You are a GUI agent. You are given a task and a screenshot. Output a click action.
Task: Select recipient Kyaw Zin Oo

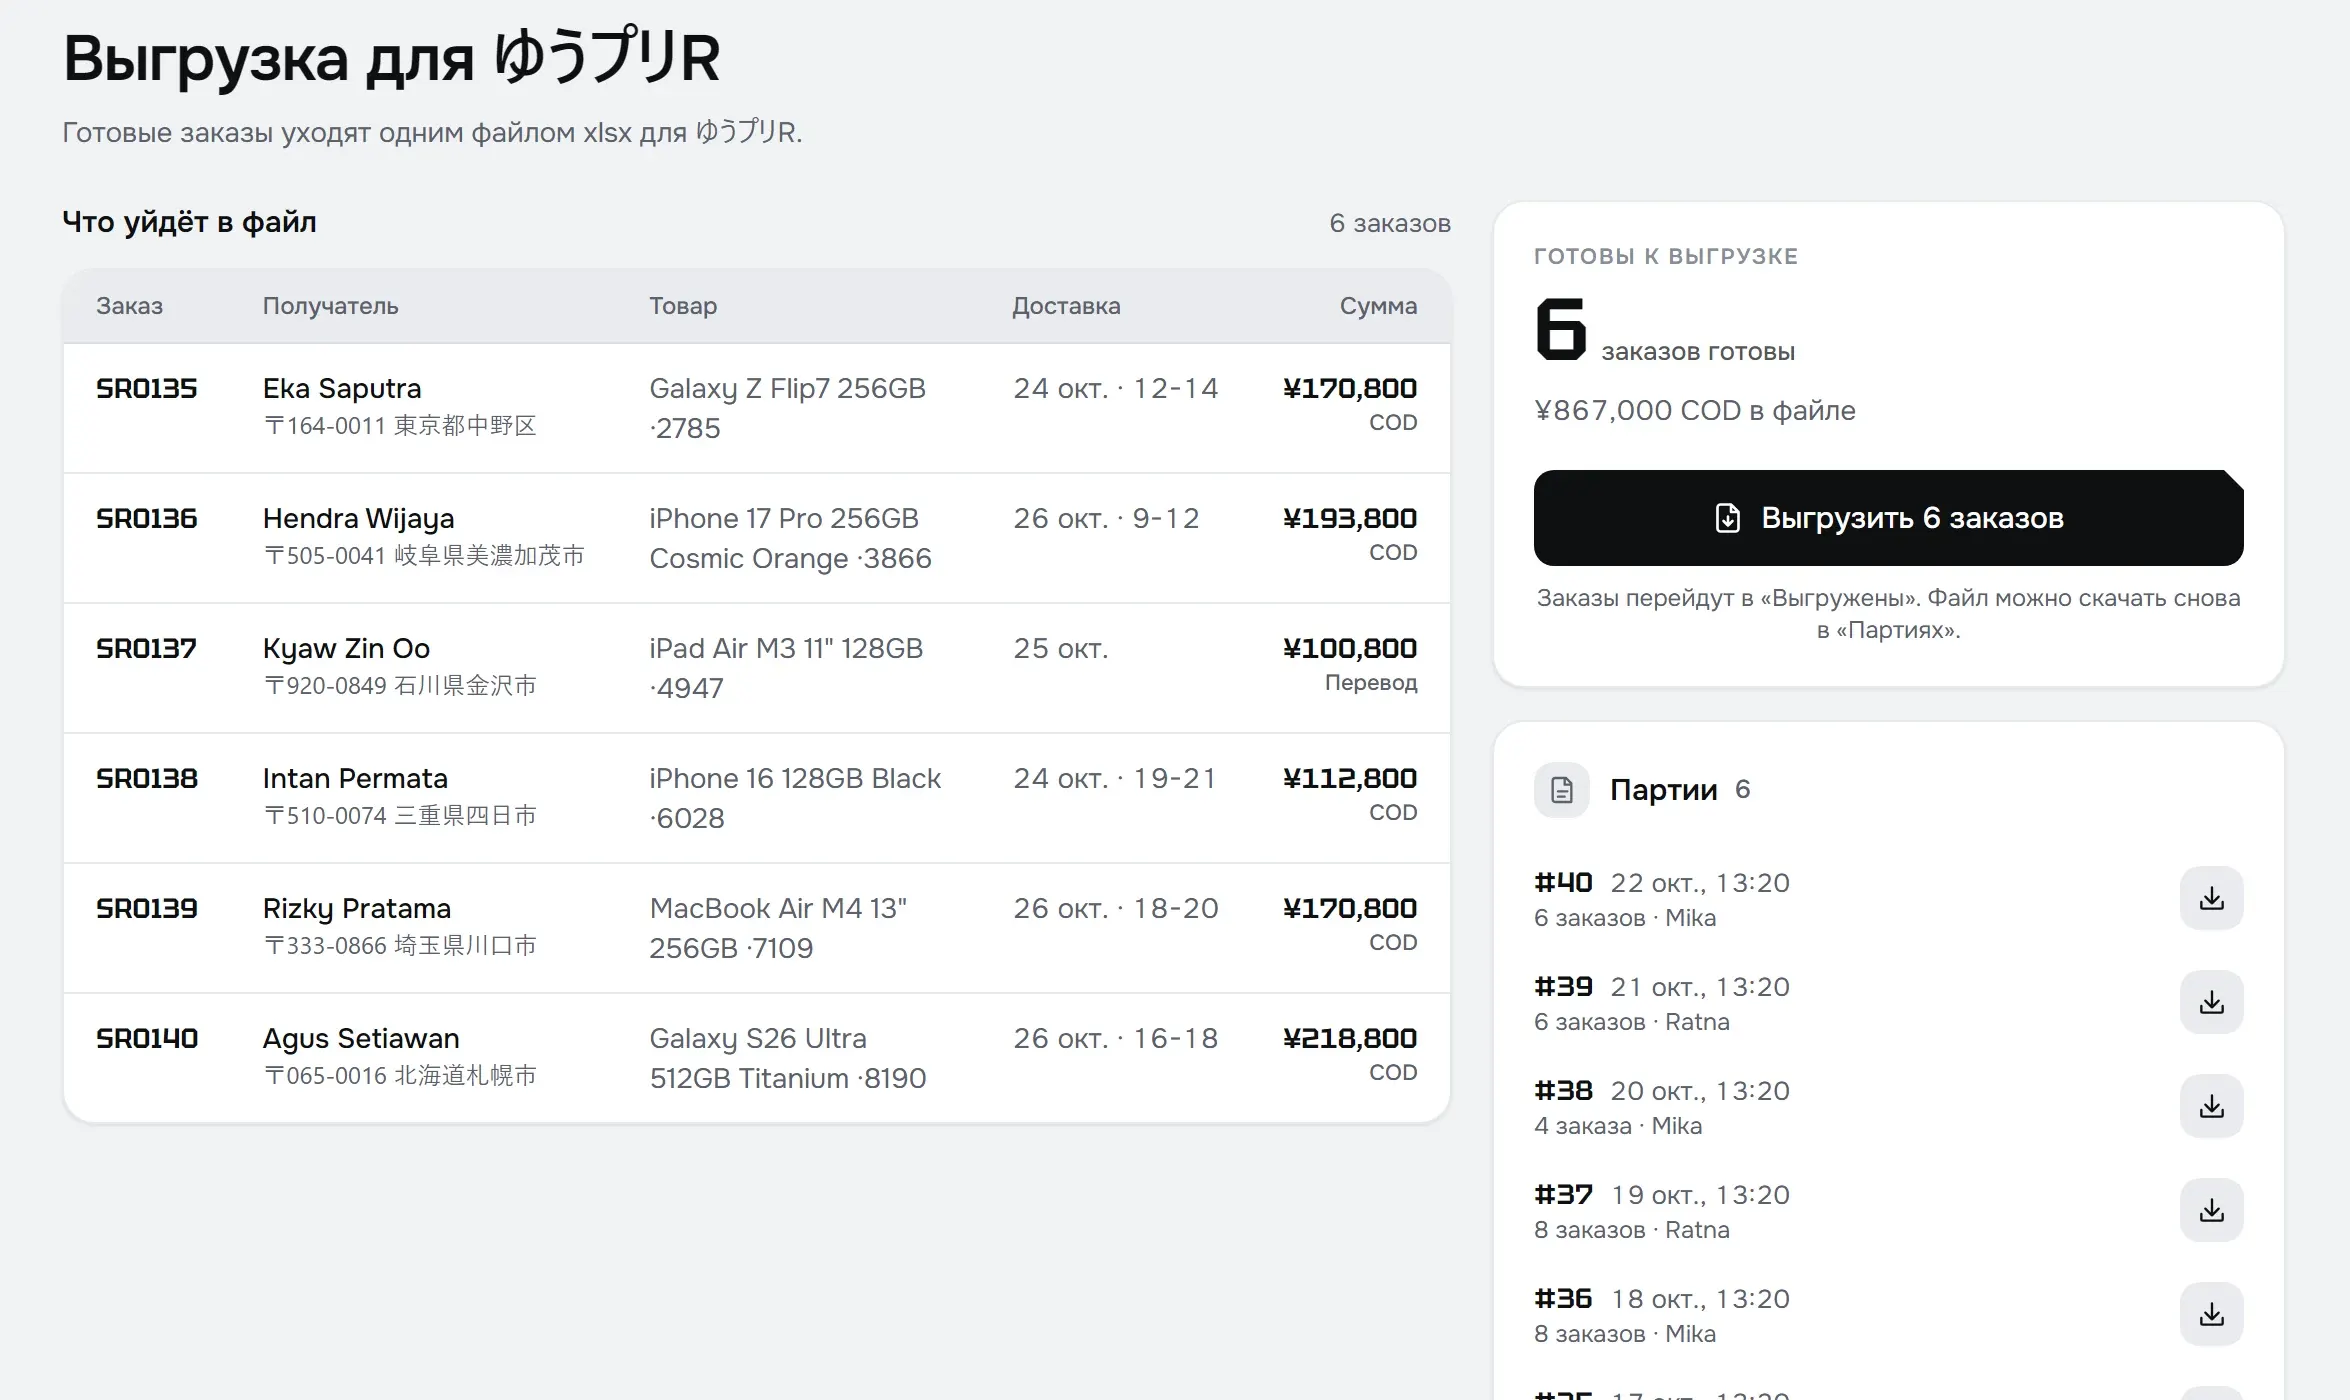click(x=346, y=648)
